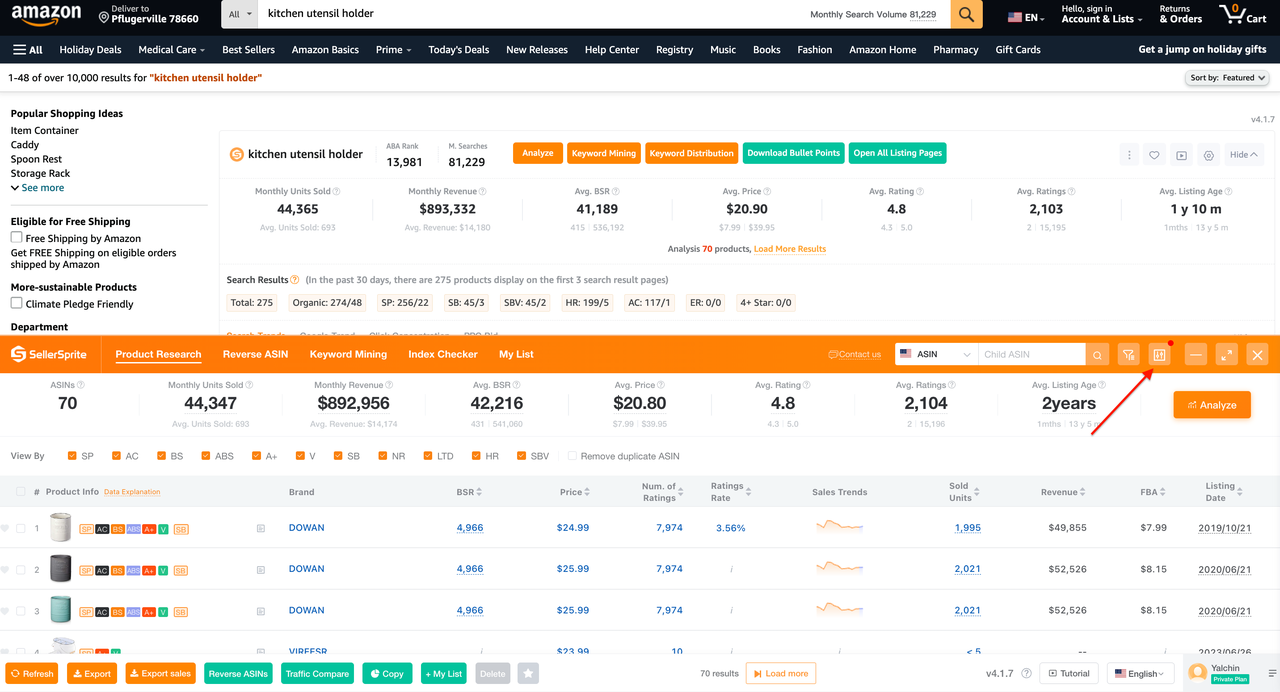This screenshot has width=1280, height=692.
Task: Select the Product Research tab
Action: (158, 354)
